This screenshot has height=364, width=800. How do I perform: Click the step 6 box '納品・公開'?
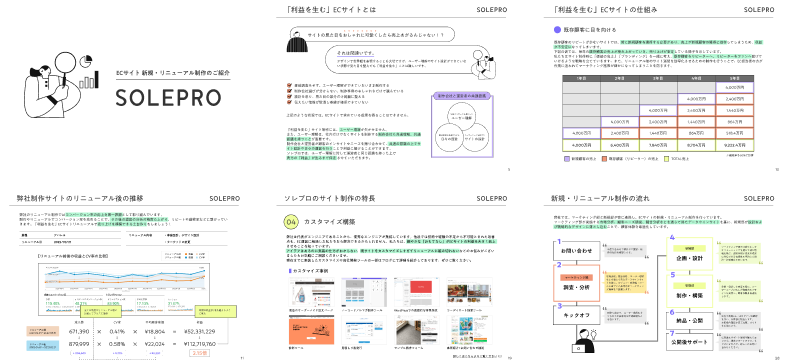pyautogui.click(x=690, y=321)
